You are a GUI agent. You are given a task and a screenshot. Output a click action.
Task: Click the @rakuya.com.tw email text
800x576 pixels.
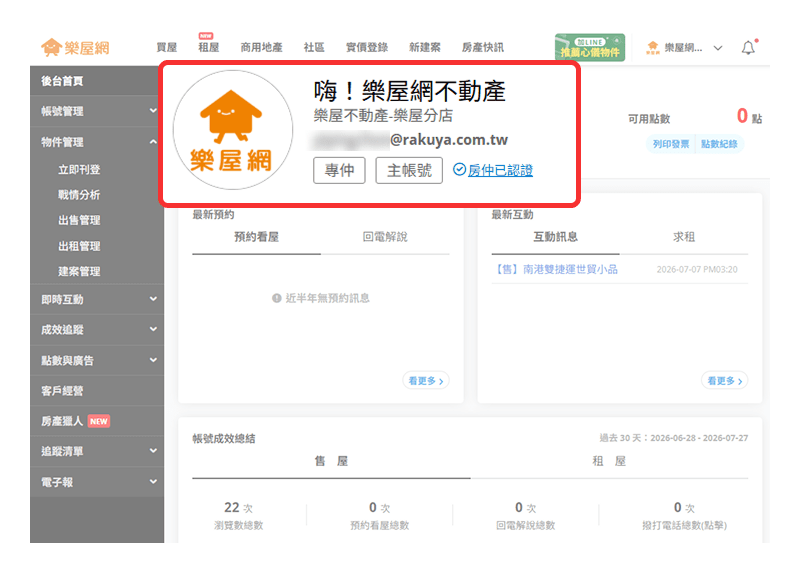(449, 140)
